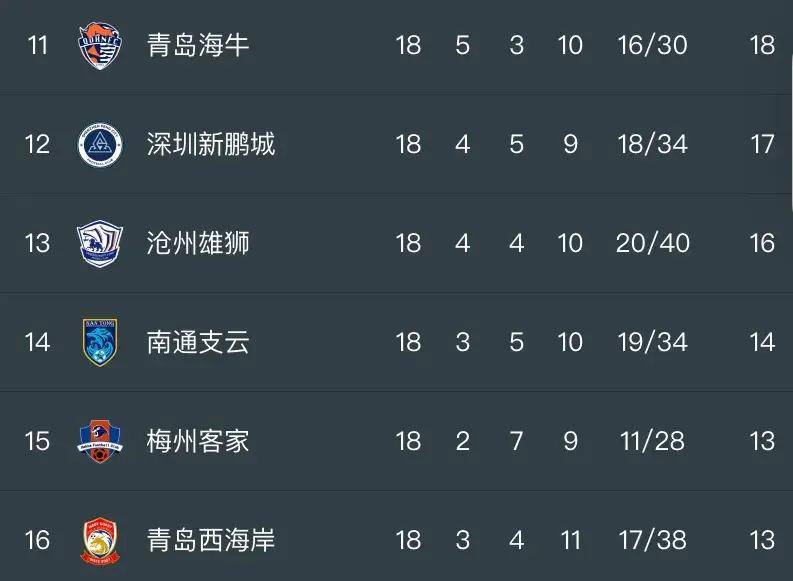Select rank number 16 at the bottom
This screenshot has width=793, height=581.
(x=37, y=541)
